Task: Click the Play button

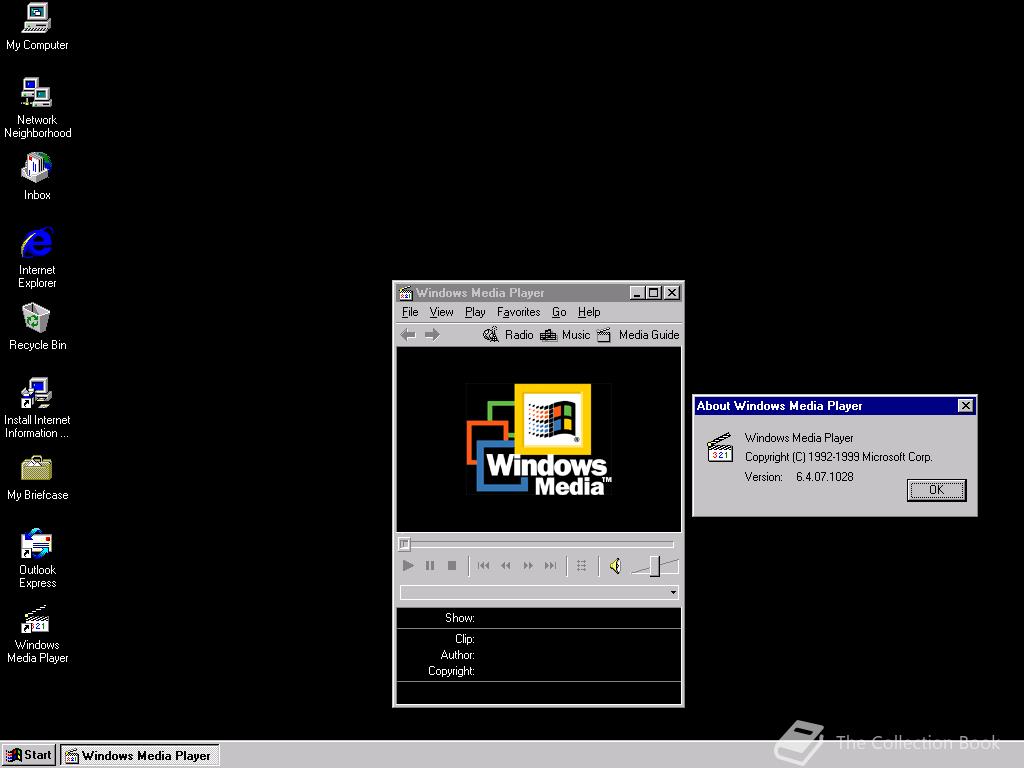Action: click(408, 566)
